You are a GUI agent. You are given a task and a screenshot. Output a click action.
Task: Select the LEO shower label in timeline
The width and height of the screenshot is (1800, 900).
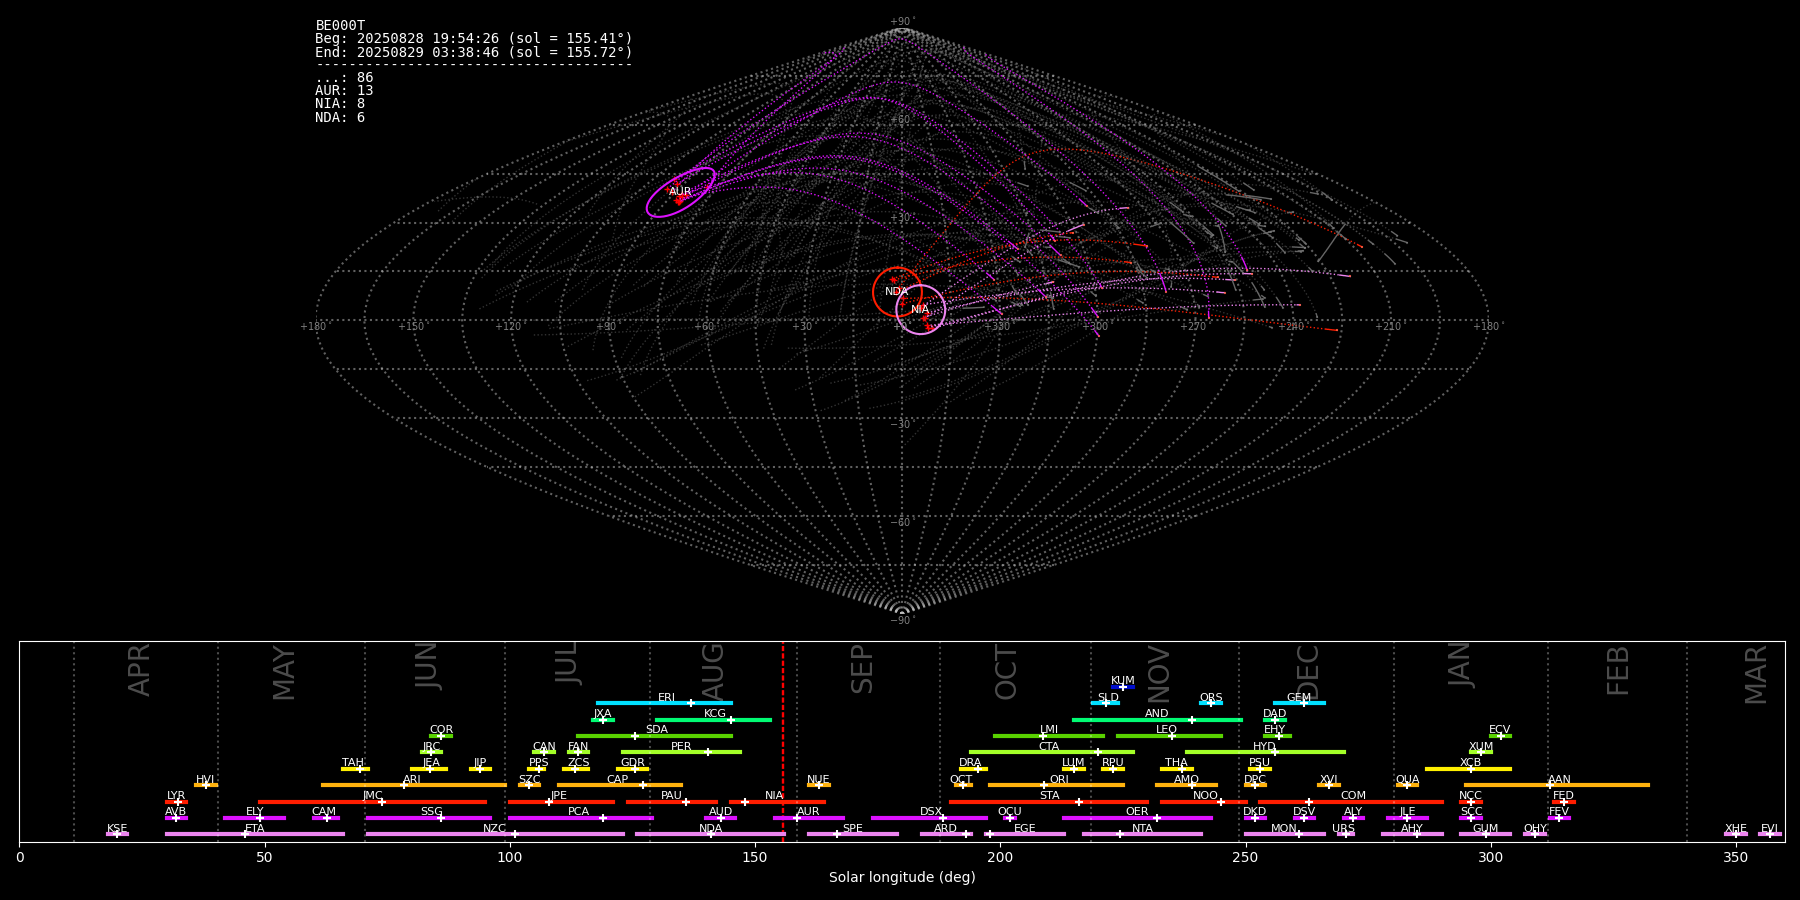click(1167, 730)
